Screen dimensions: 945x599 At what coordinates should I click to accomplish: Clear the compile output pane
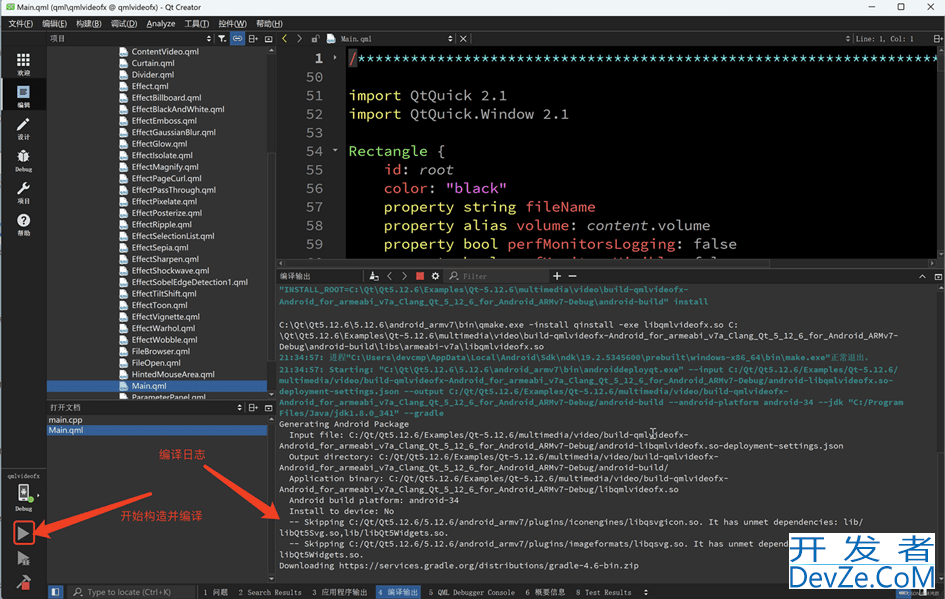[x=374, y=276]
